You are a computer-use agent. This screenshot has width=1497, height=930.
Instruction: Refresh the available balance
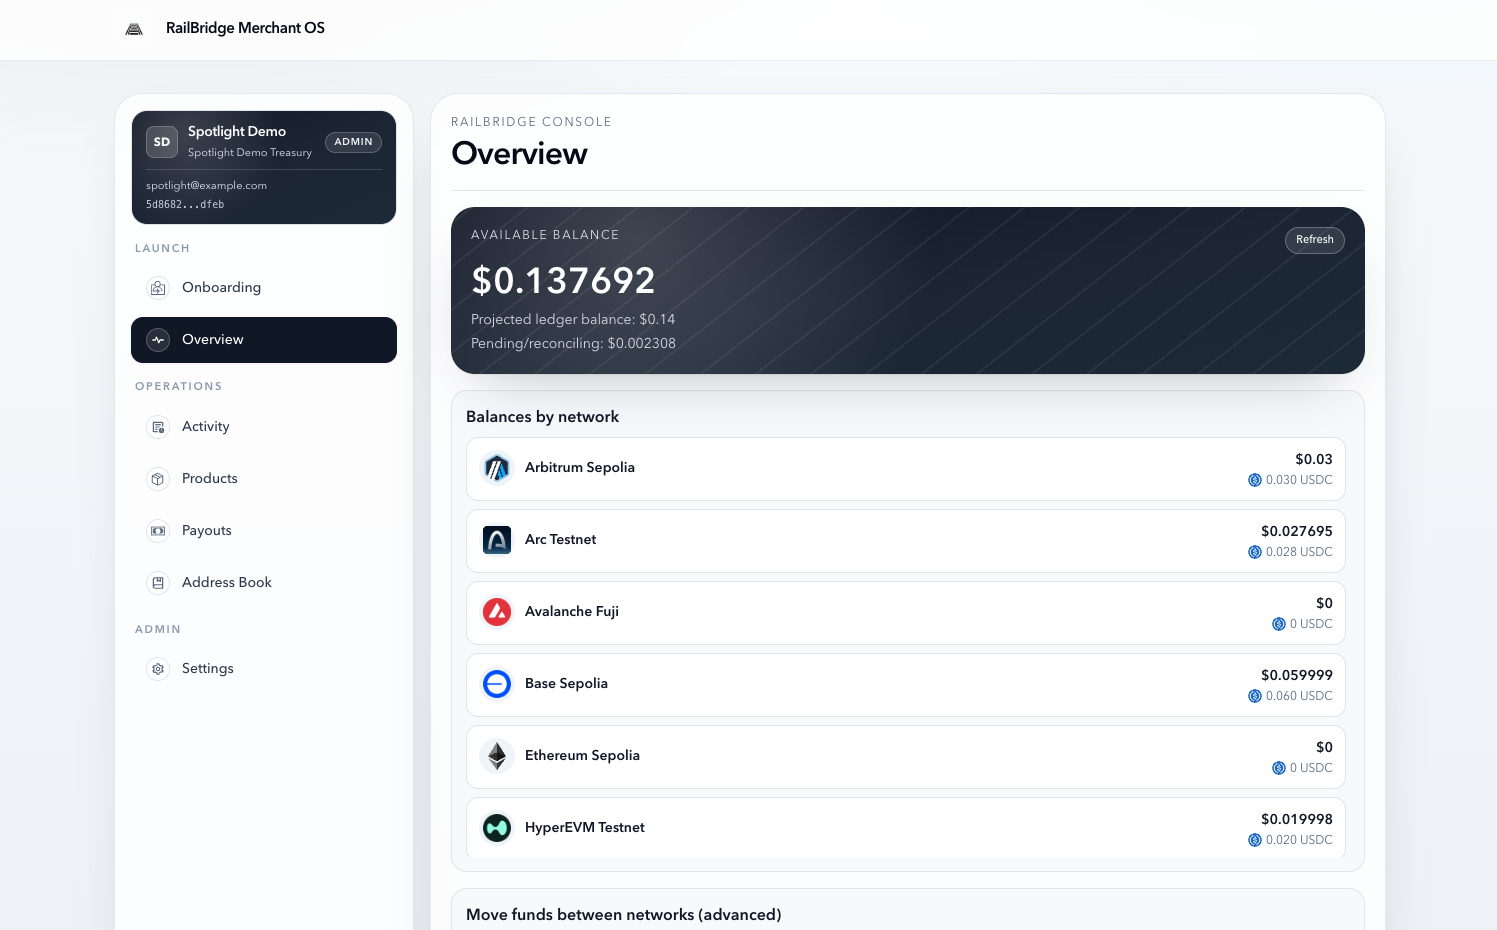tap(1314, 240)
